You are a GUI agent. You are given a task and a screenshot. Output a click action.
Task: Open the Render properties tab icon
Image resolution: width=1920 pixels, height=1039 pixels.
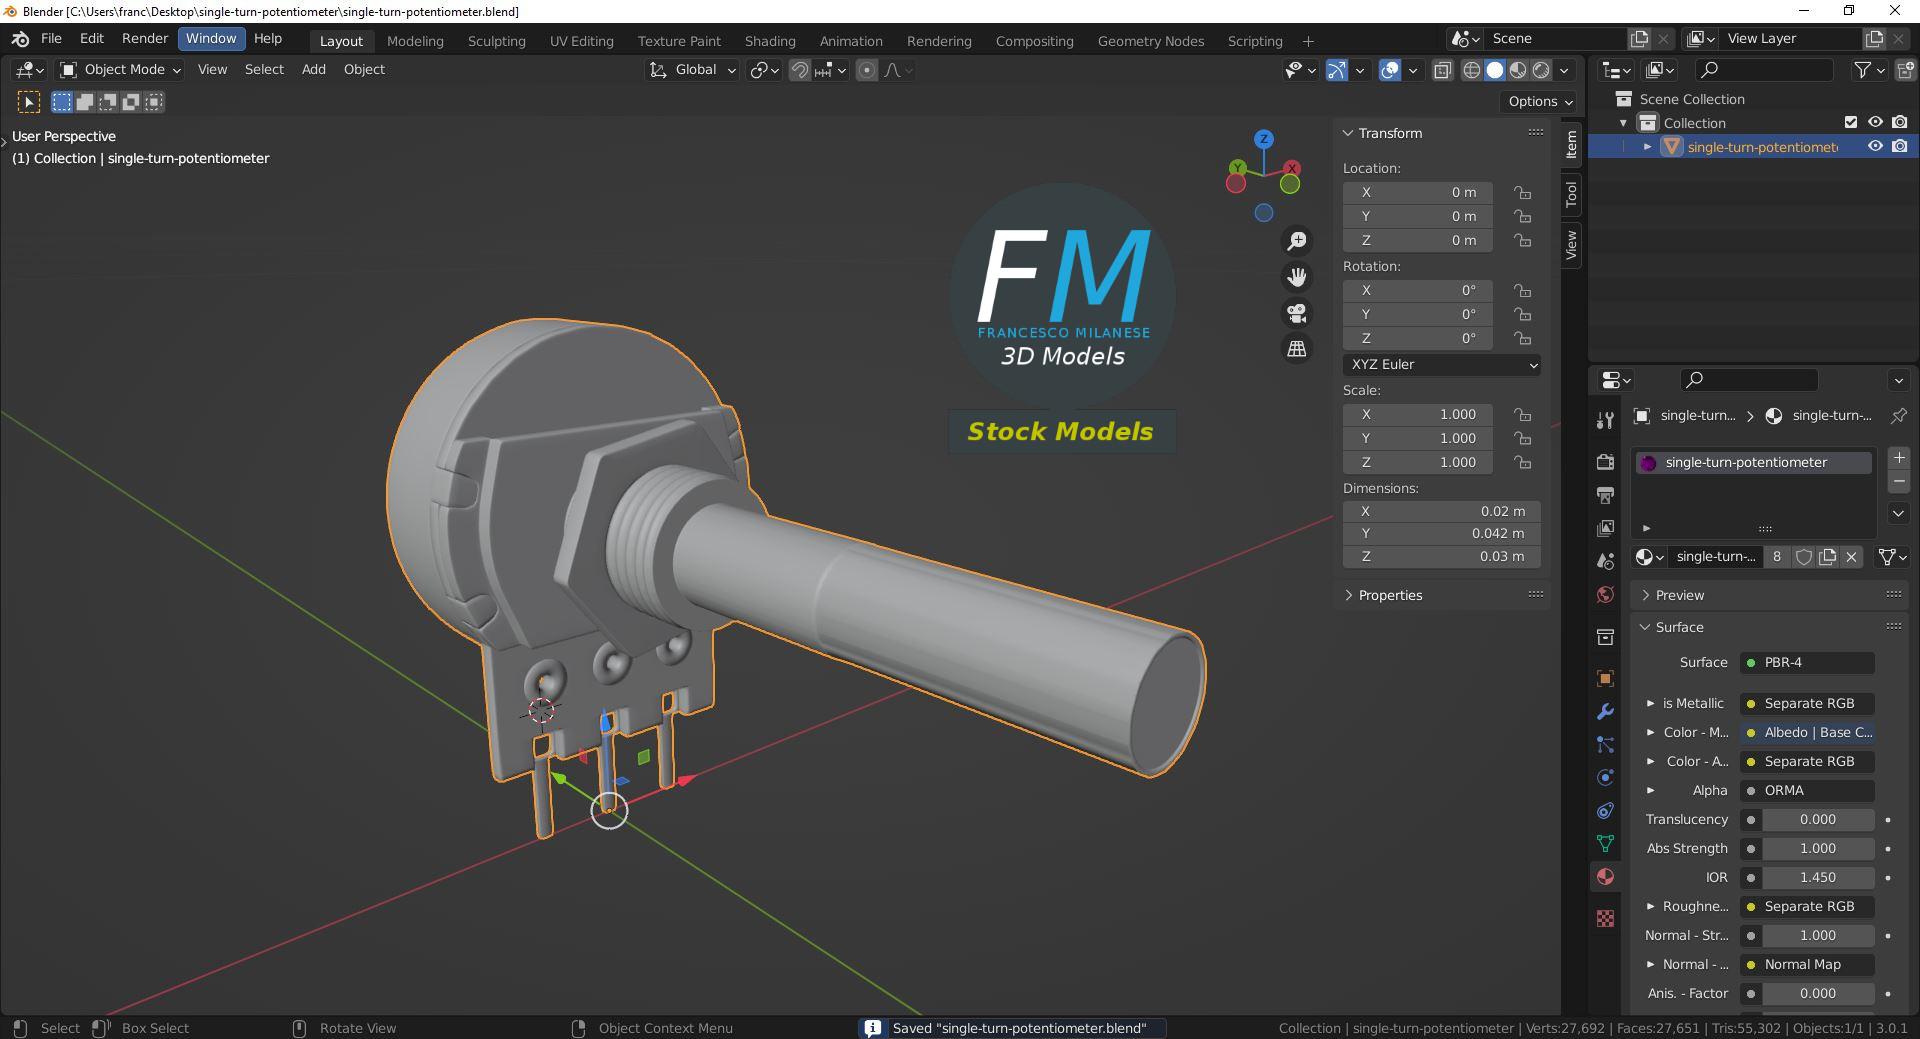[x=1605, y=461]
